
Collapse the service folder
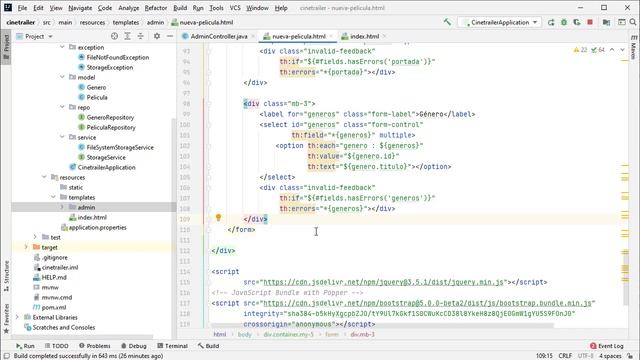click(62, 137)
